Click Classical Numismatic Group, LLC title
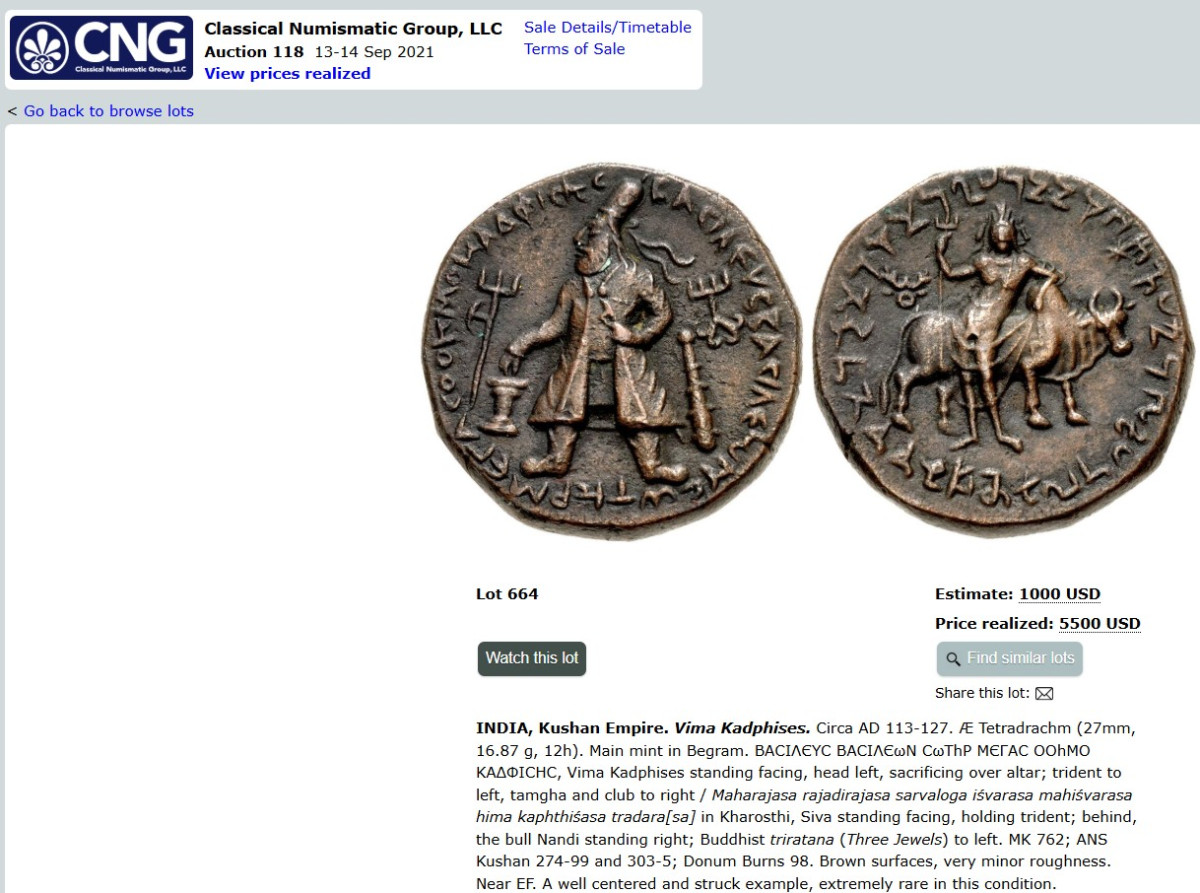Image resolution: width=1200 pixels, height=893 pixels. pos(353,29)
